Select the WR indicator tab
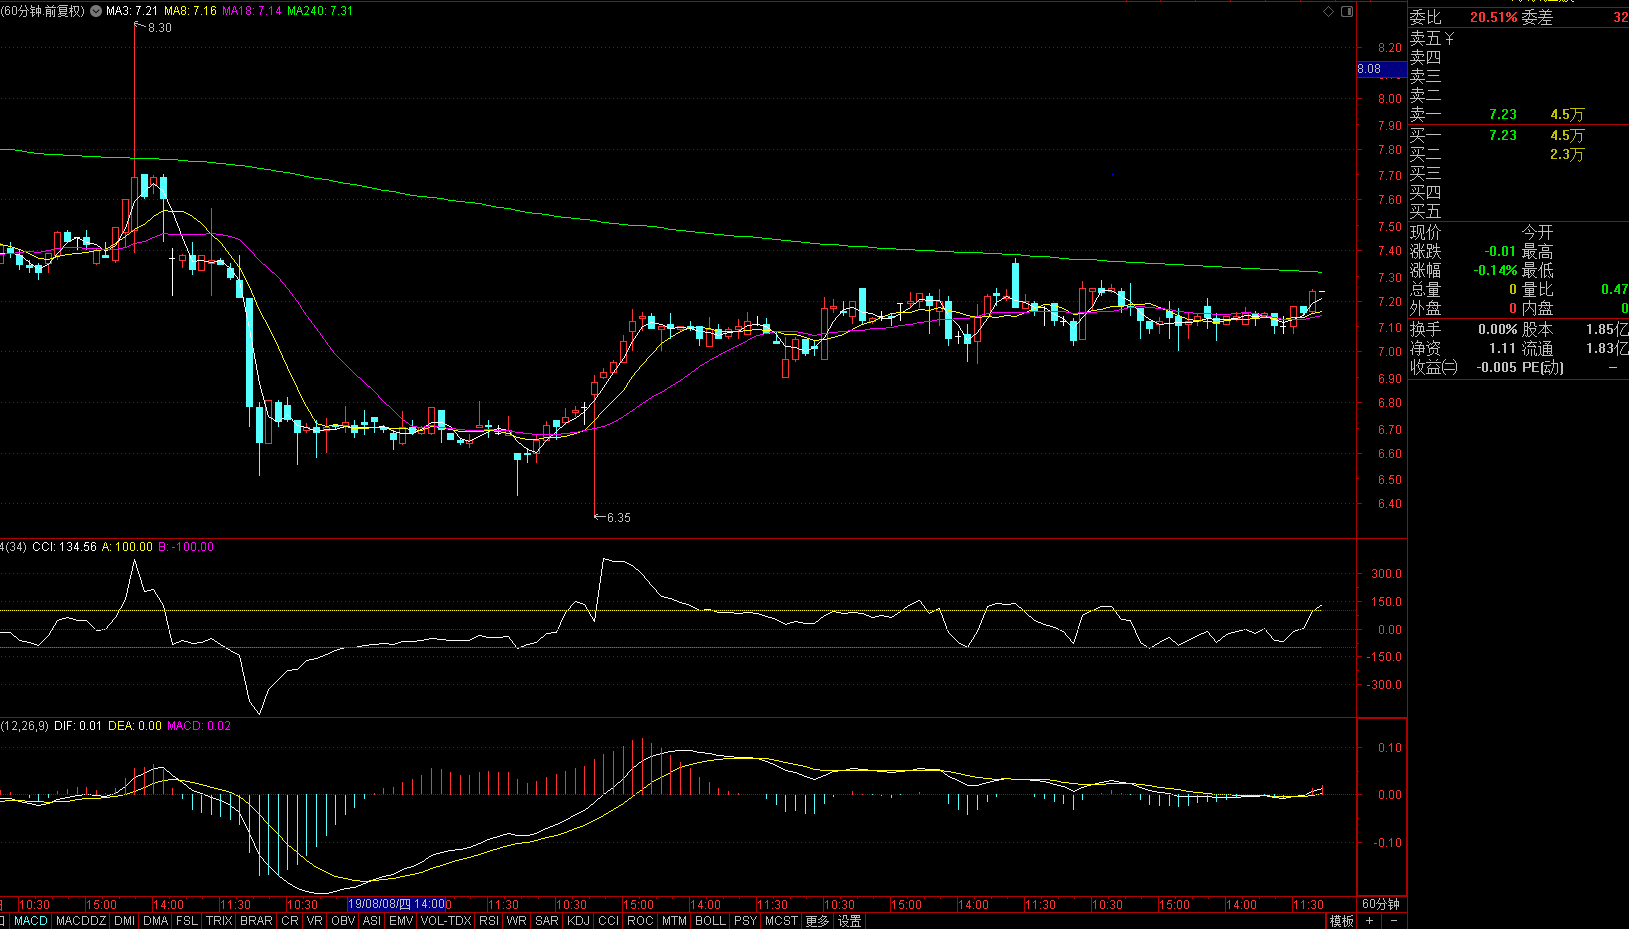Viewport: 1629px width, 929px height. [516, 921]
